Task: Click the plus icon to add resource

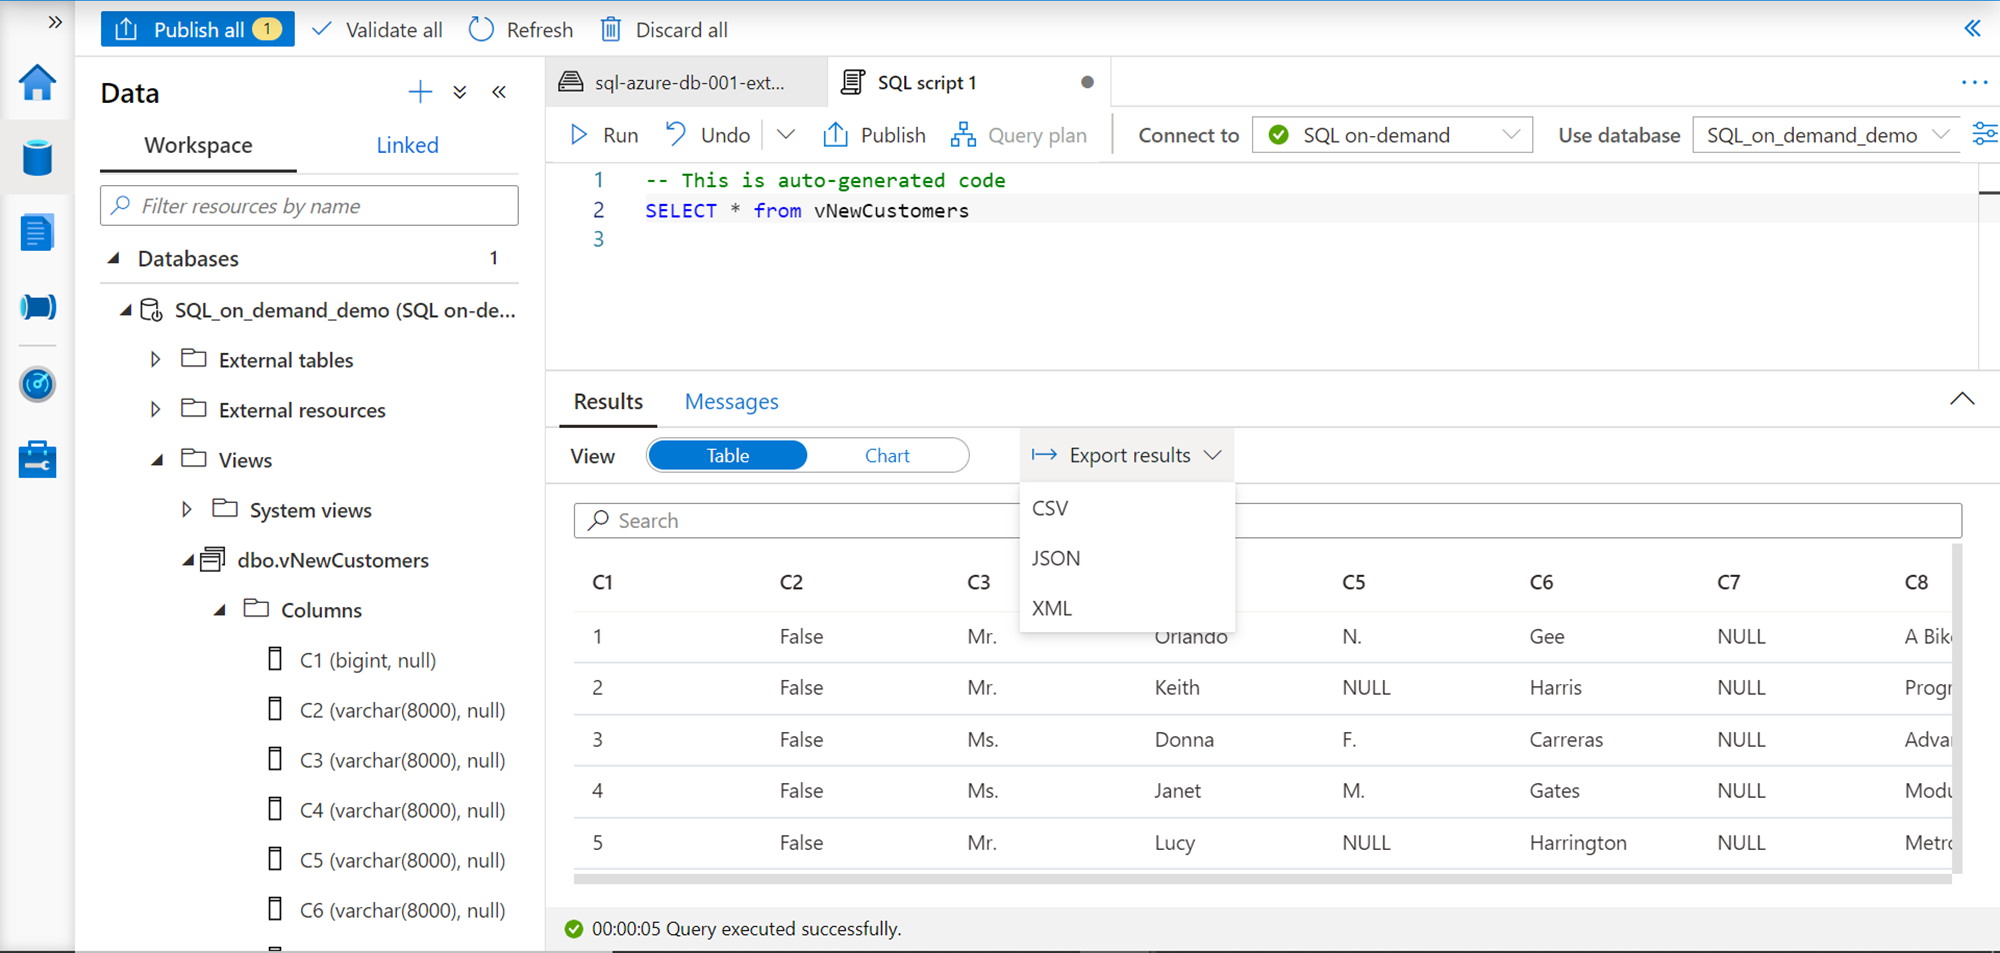Action: click(420, 93)
